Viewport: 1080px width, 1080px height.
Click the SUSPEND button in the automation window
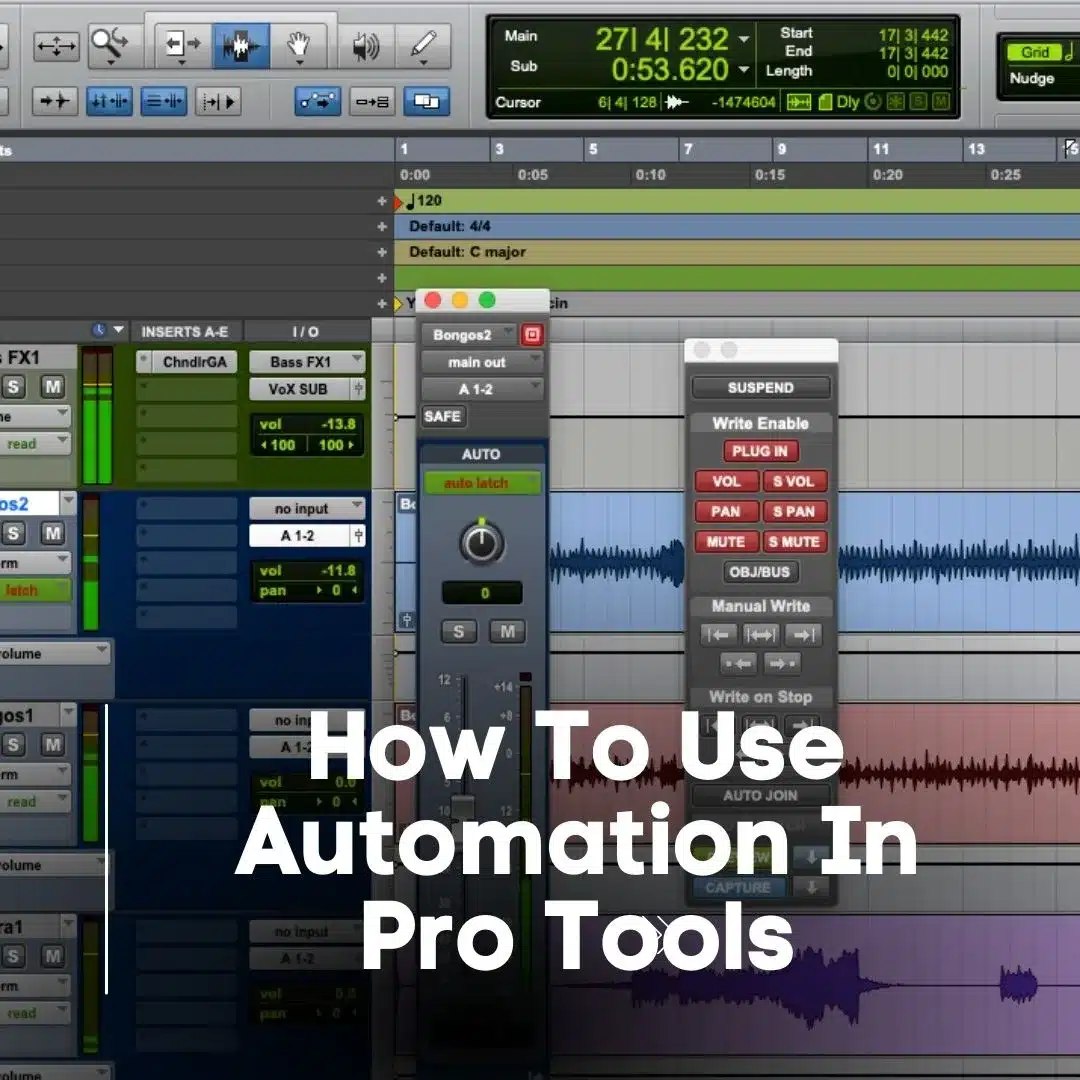click(762, 387)
